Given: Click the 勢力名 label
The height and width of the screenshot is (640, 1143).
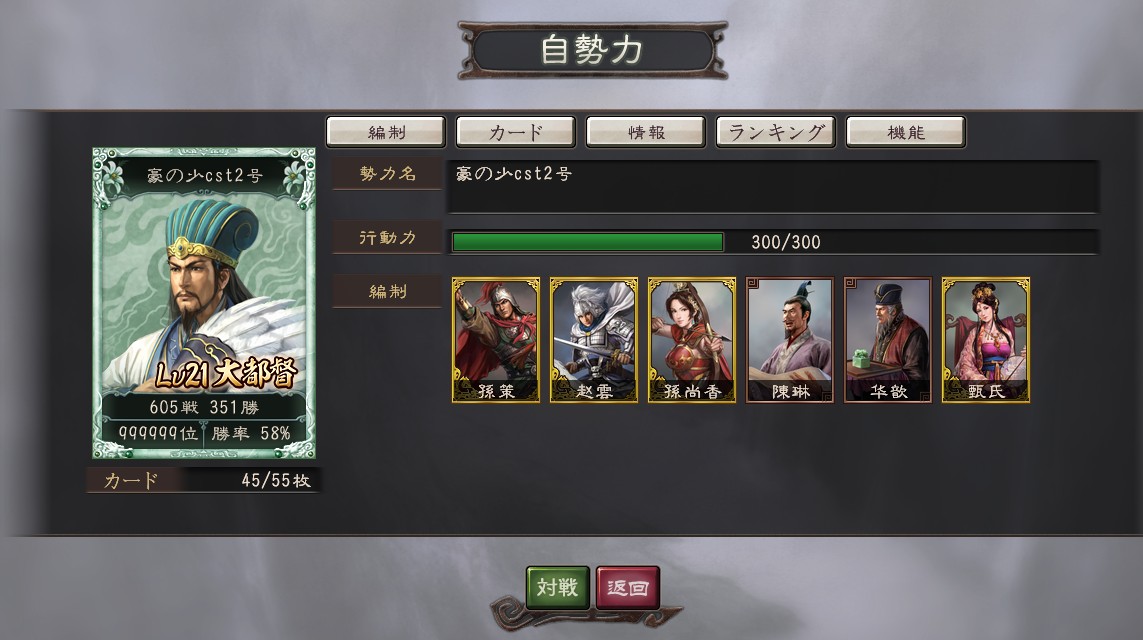Looking at the screenshot, I should (x=387, y=173).
